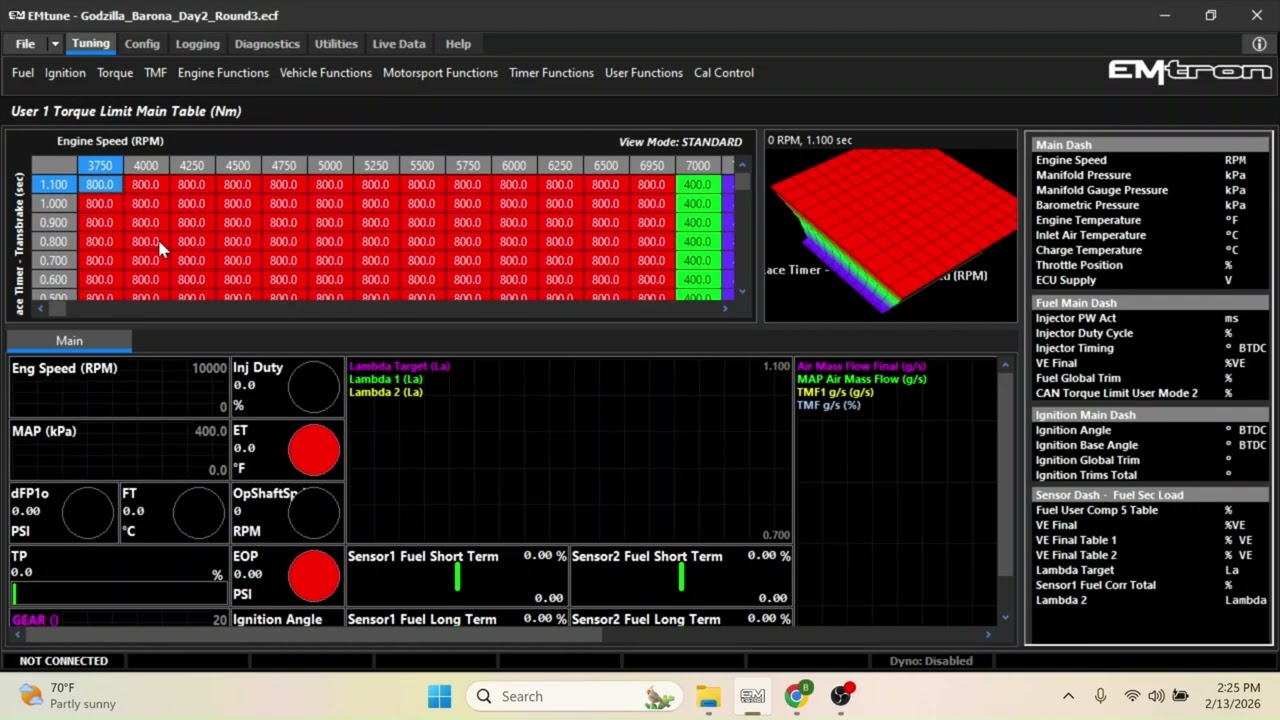The width and height of the screenshot is (1280, 720).
Task: Click the table's horizontal scroll right arrow
Action: click(x=726, y=308)
